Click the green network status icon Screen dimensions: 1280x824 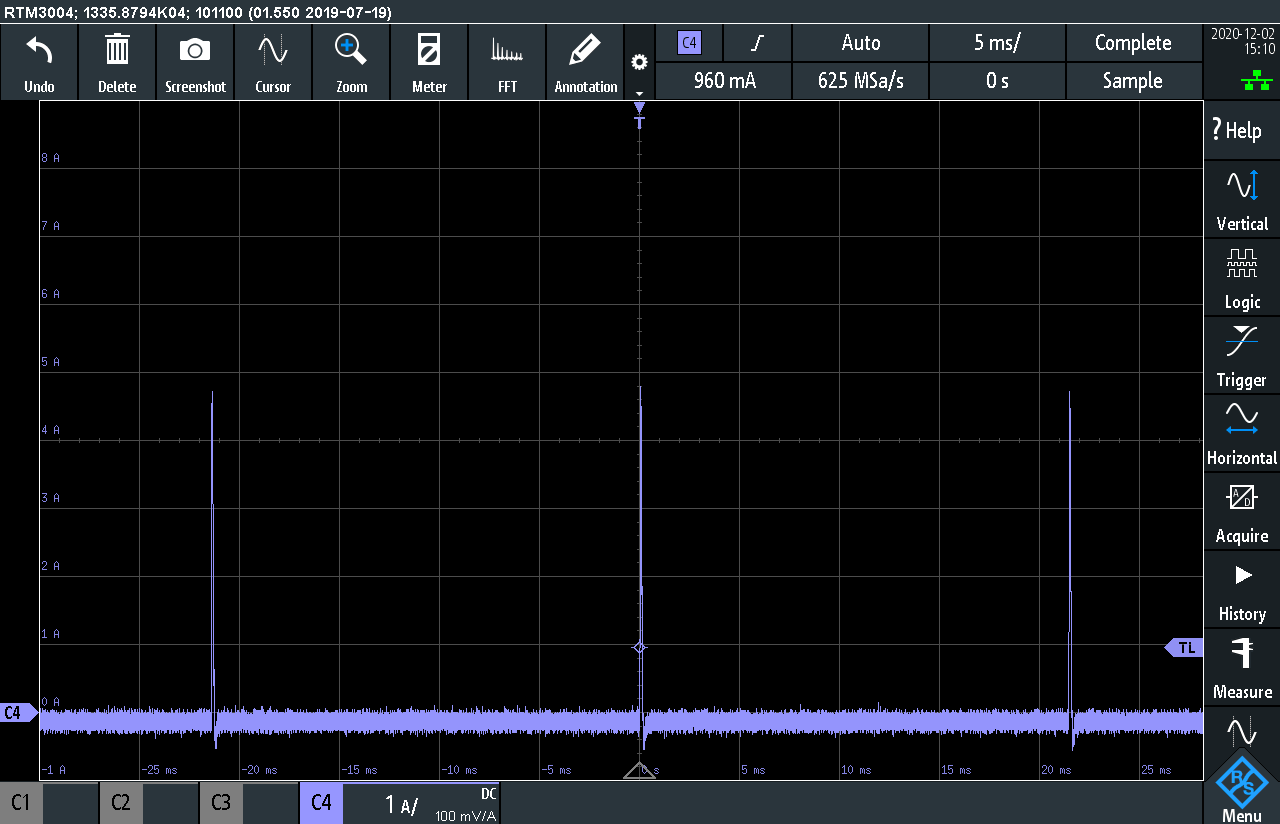coord(1256,83)
